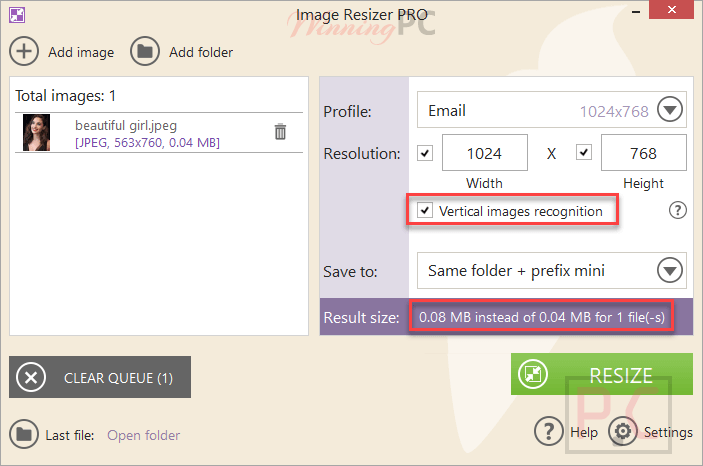
Task: Expand the Profile dropdown arrow
Action: click(670, 109)
